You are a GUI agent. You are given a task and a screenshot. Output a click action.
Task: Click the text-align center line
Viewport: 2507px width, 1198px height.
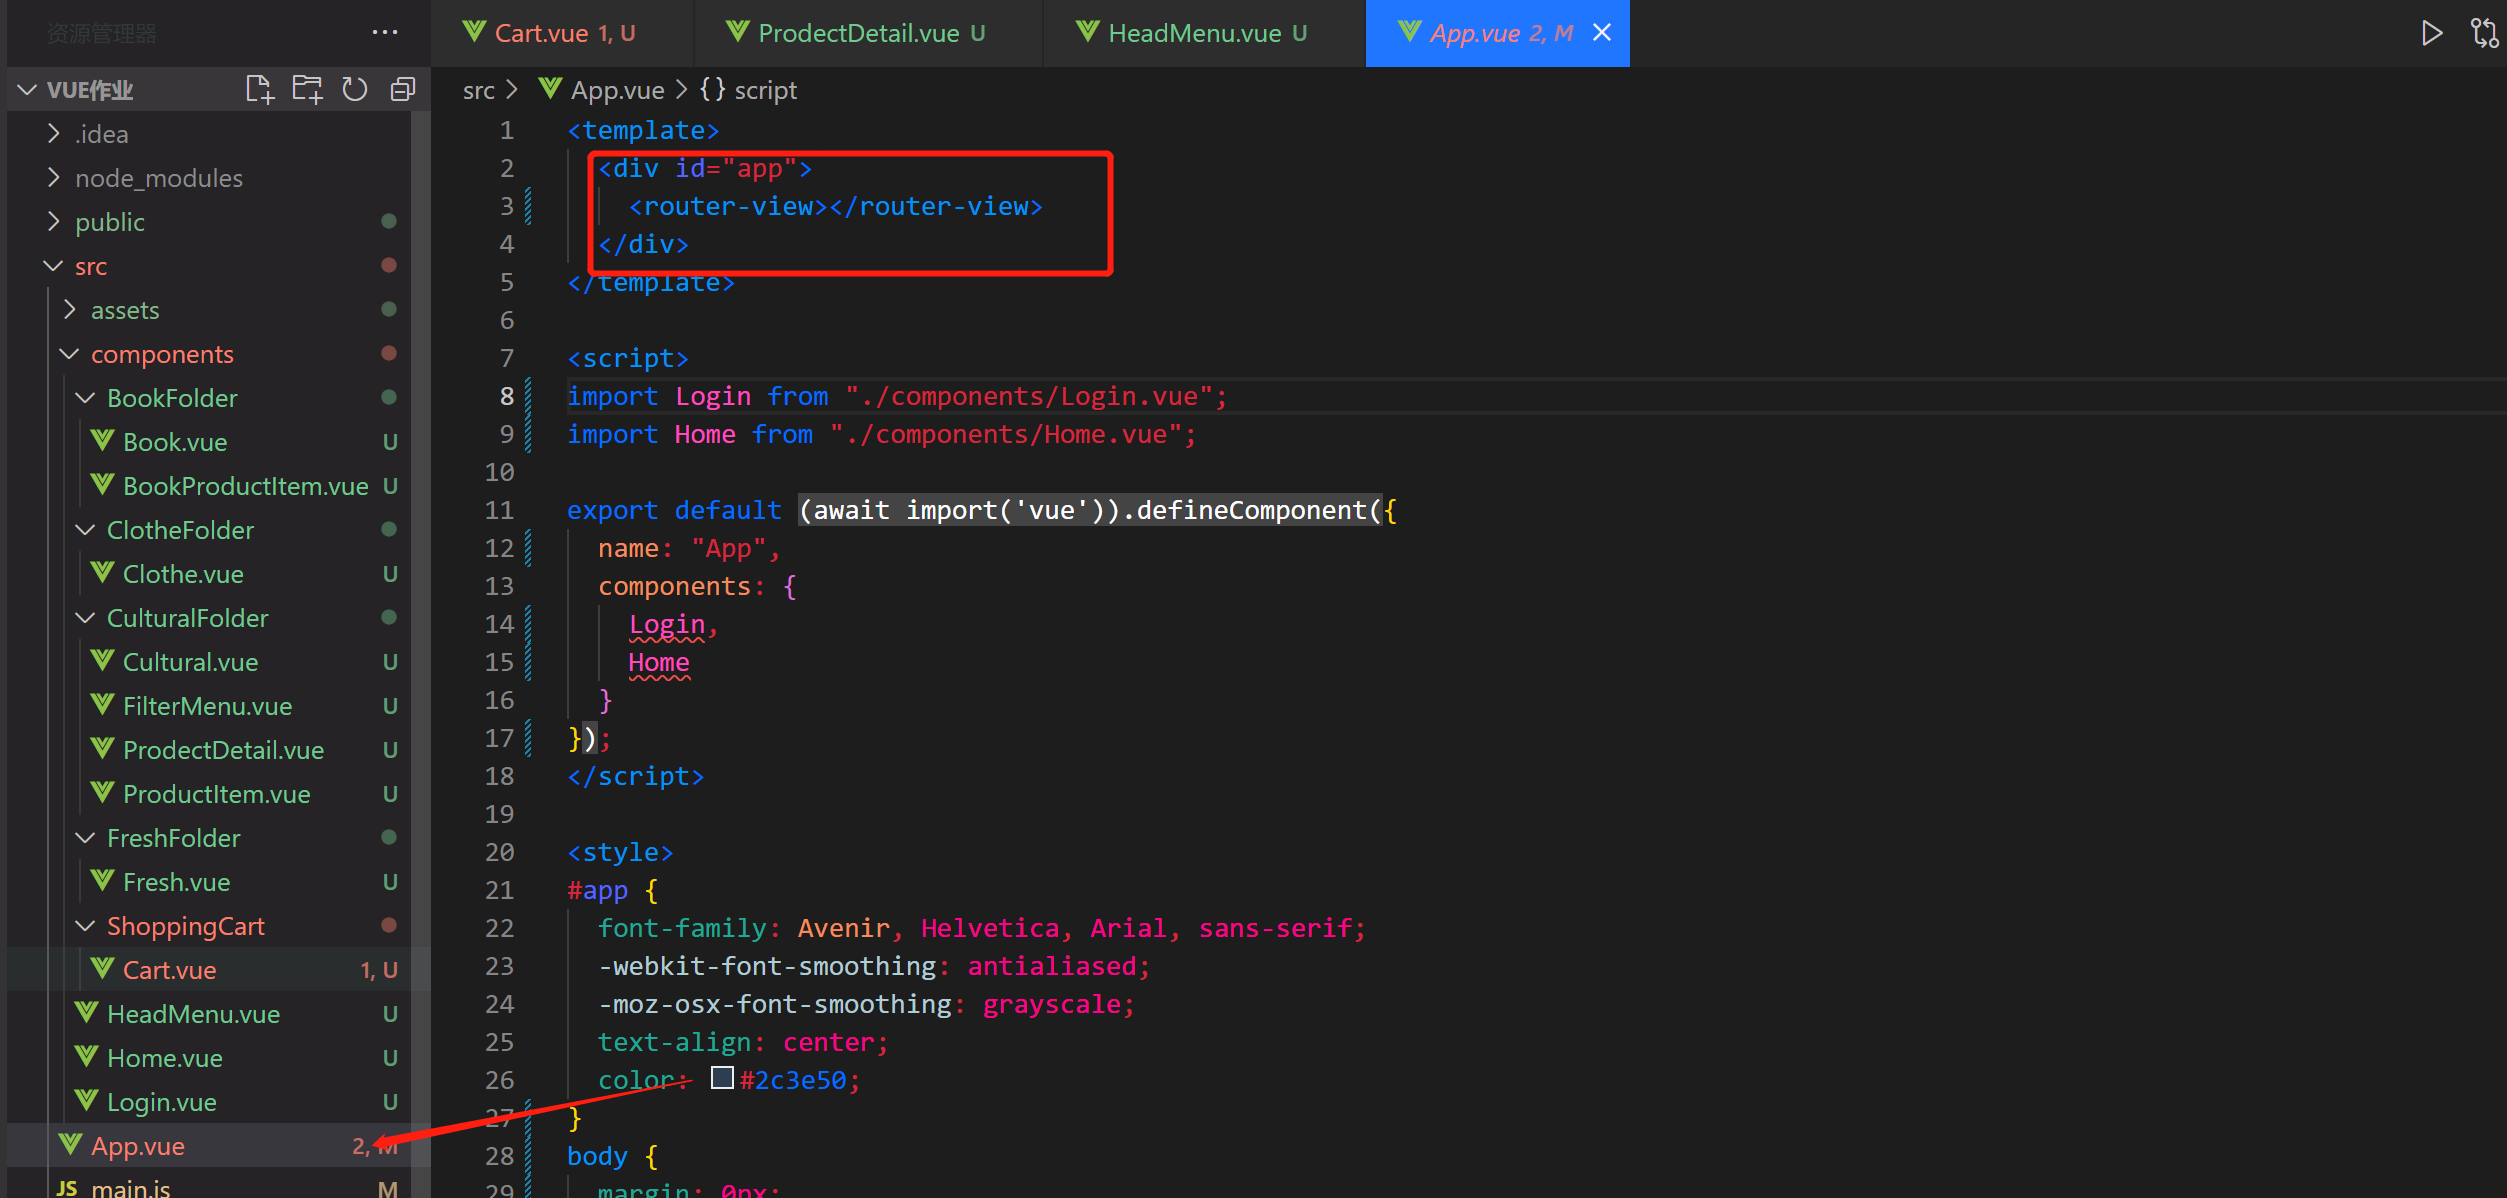(x=743, y=1043)
